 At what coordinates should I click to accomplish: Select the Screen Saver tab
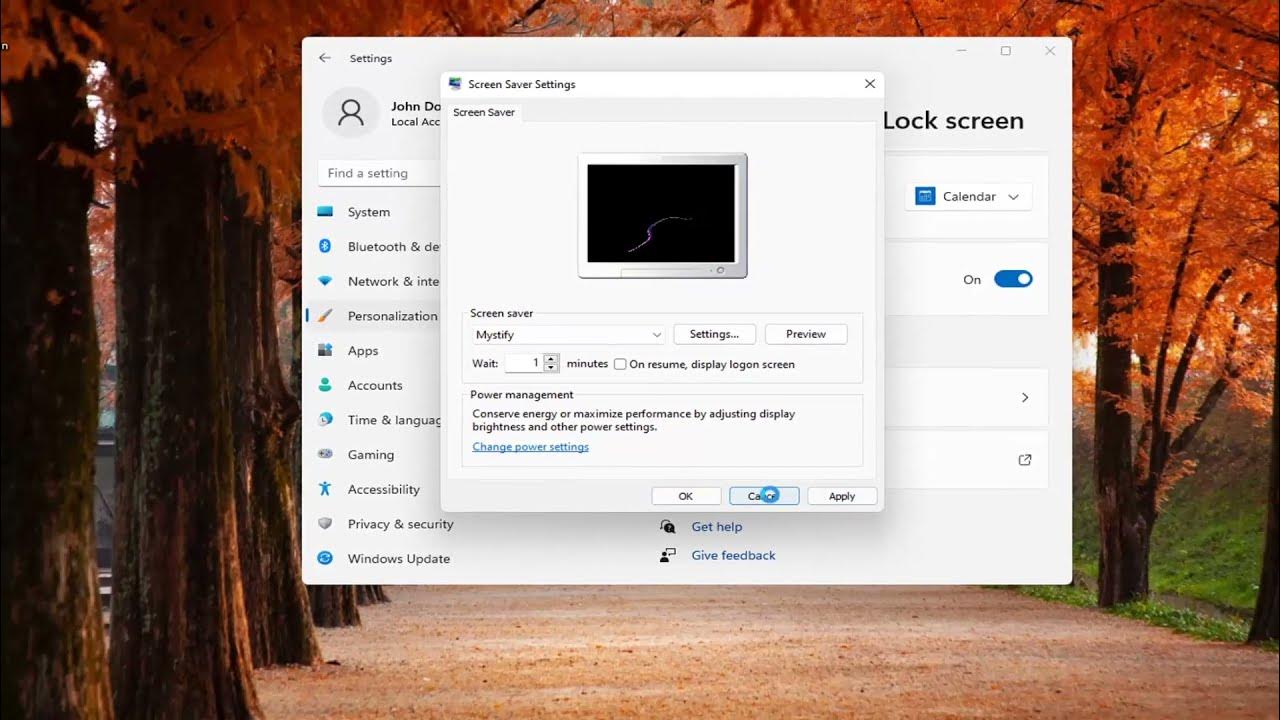(484, 112)
